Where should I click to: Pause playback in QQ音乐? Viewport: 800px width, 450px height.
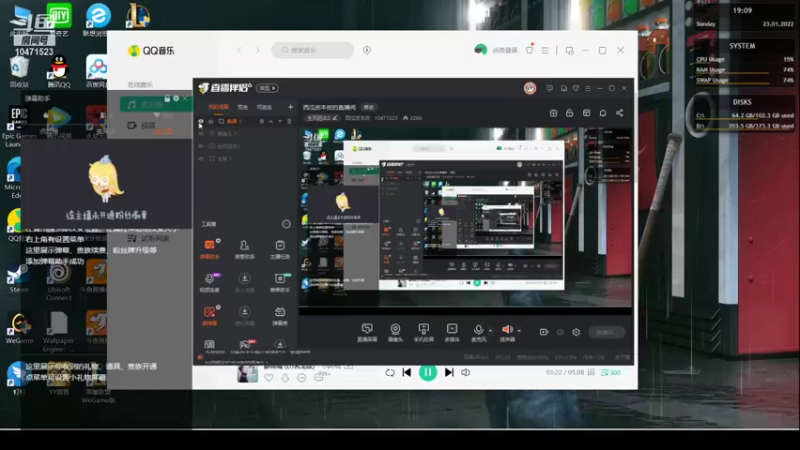(428, 372)
